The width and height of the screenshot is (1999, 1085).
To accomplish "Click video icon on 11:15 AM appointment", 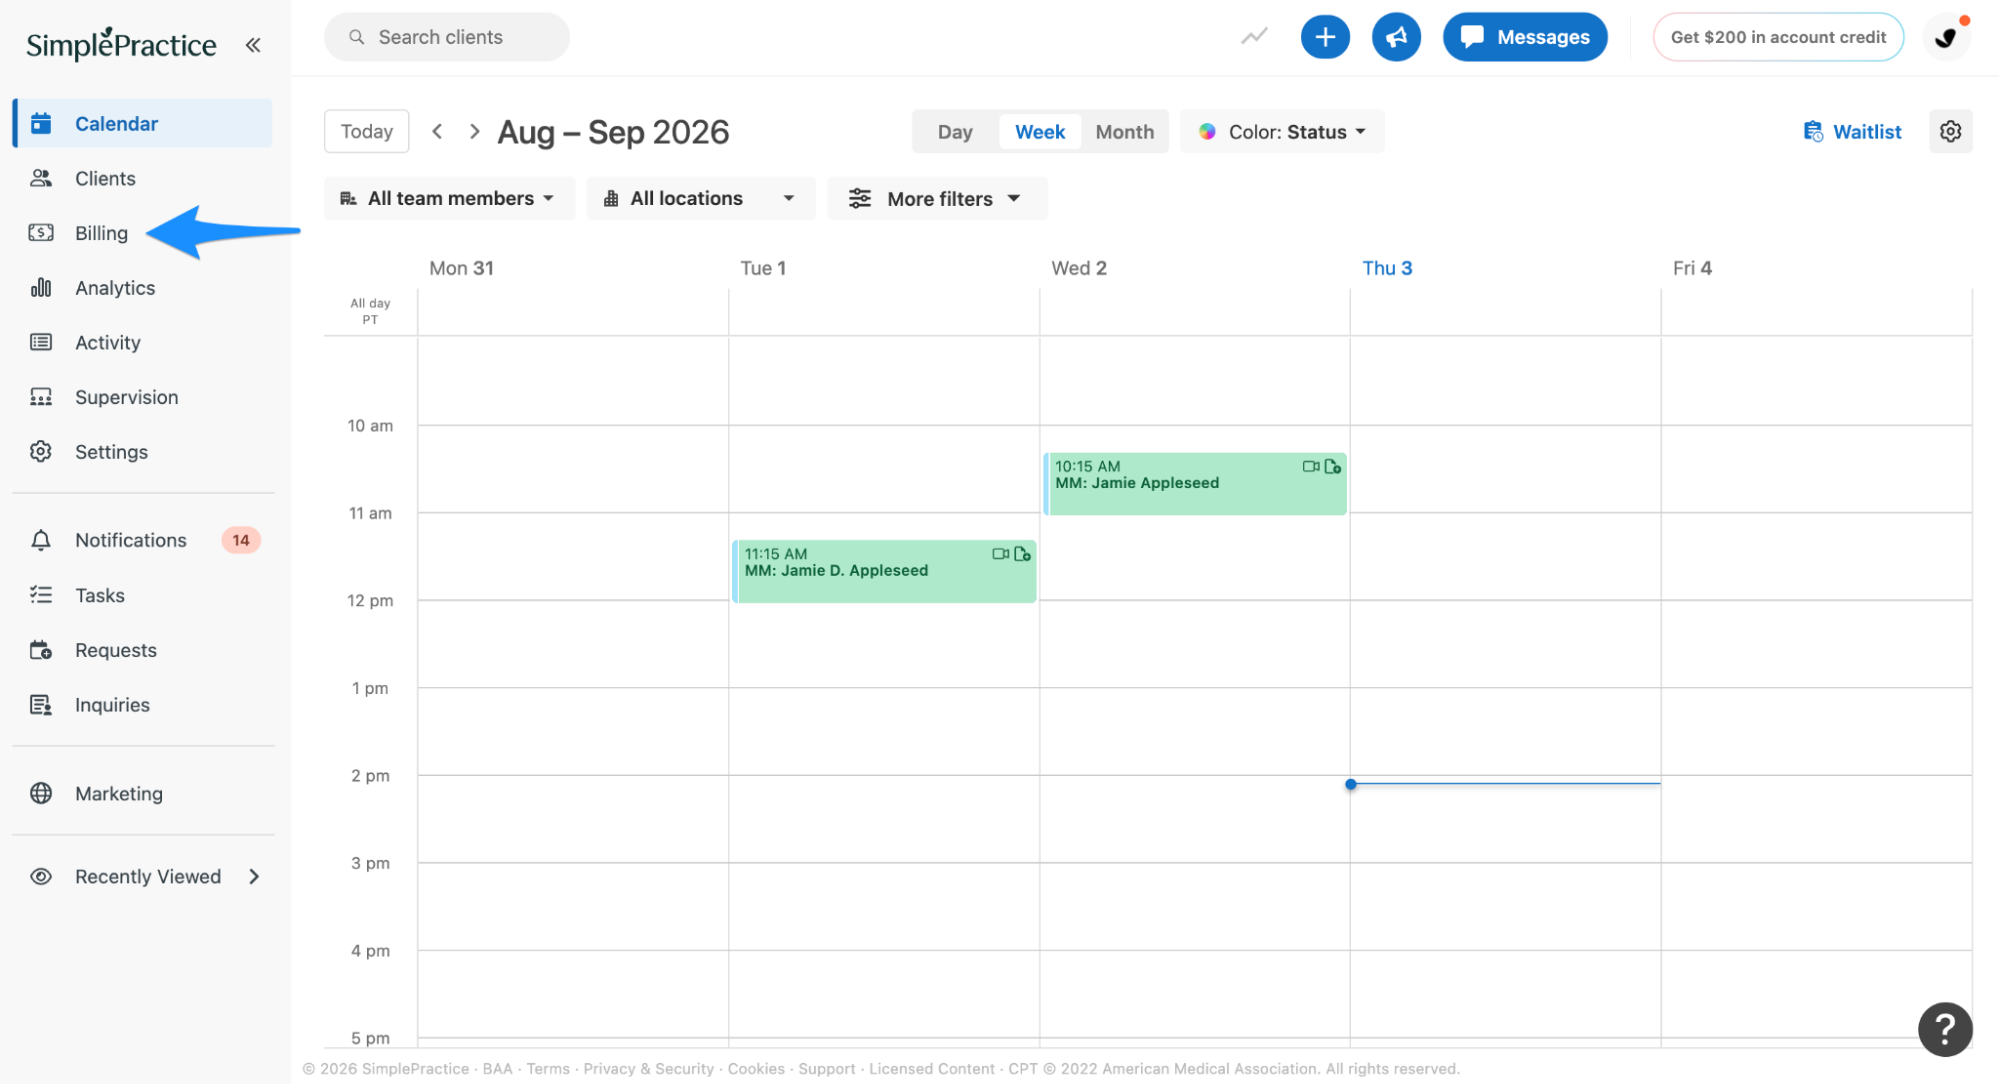I will point(1000,554).
